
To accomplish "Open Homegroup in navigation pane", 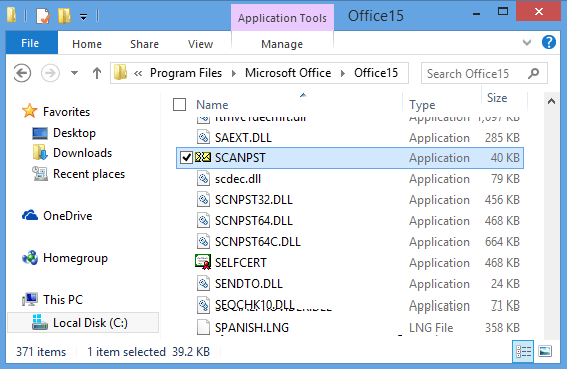I will click(75, 258).
